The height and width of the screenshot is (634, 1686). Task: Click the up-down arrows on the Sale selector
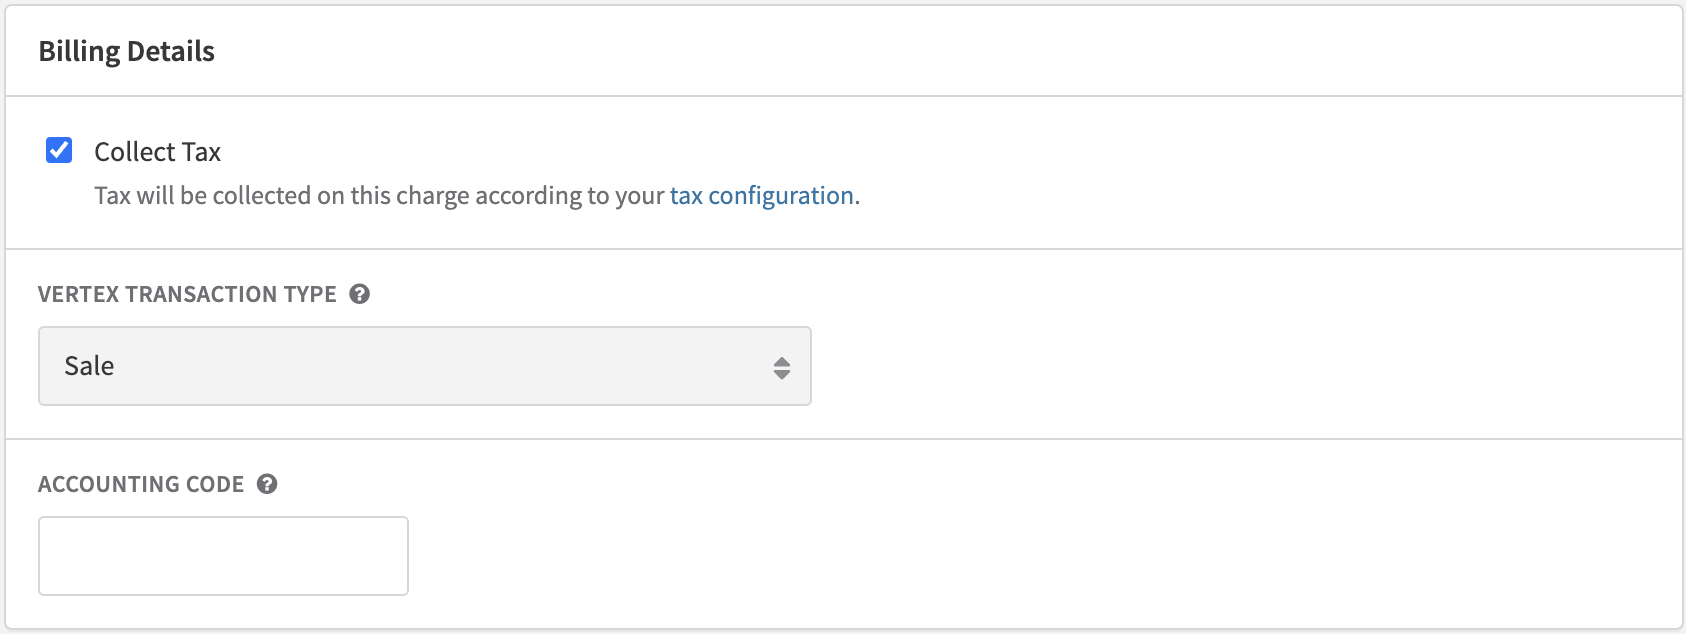tap(782, 367)
